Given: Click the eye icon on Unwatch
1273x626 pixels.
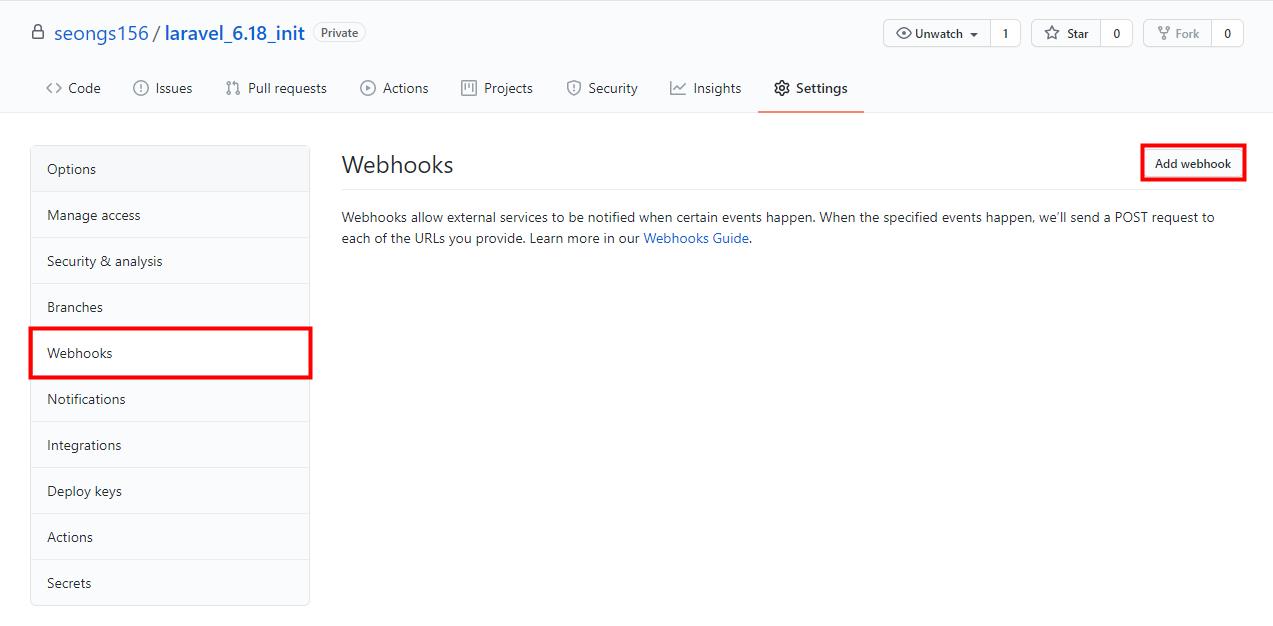Looking at the screenshot, I should (904, 33).
